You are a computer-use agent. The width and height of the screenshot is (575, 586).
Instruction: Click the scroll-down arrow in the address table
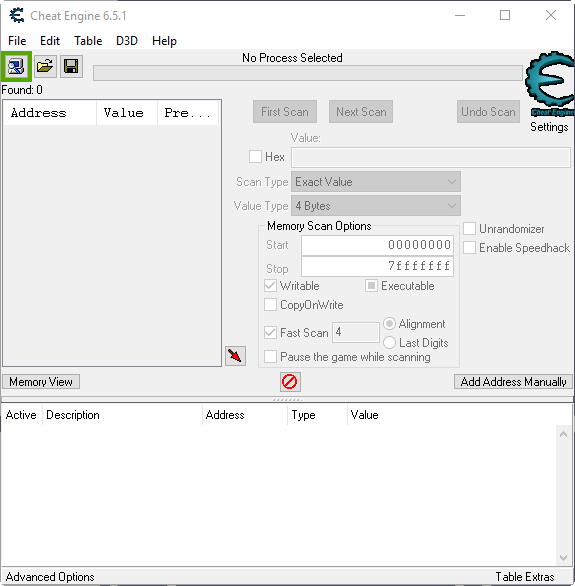(563, 558)
